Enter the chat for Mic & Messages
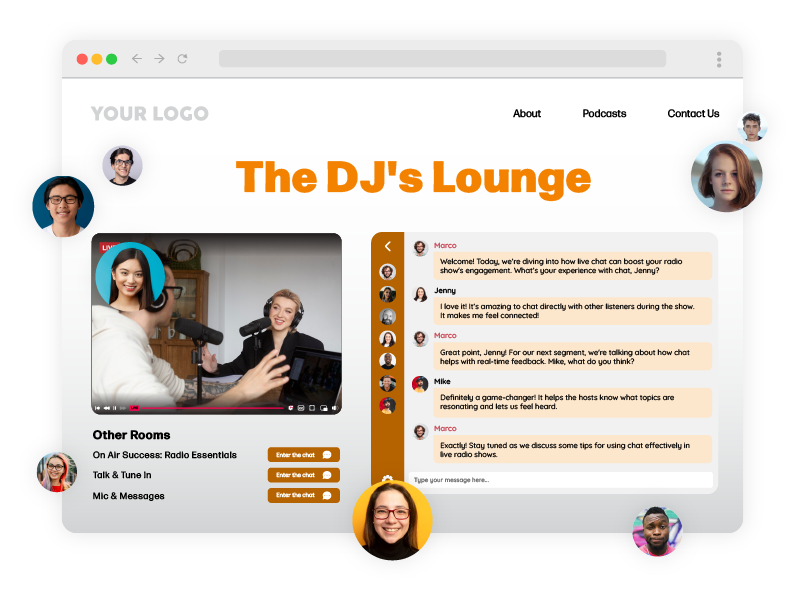The image size is (800, 600). (303, 495)
